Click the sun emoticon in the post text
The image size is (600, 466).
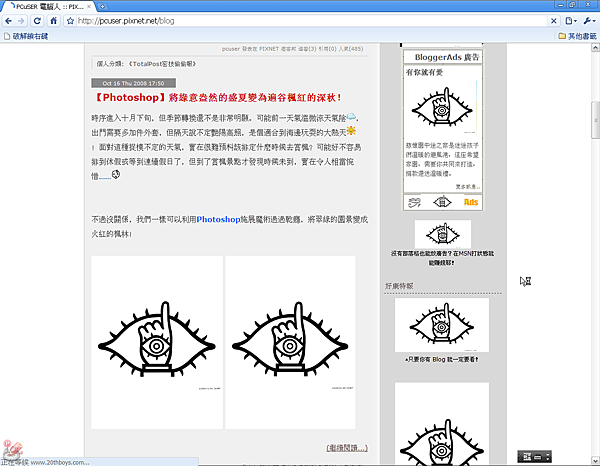(x=351, y=131)
